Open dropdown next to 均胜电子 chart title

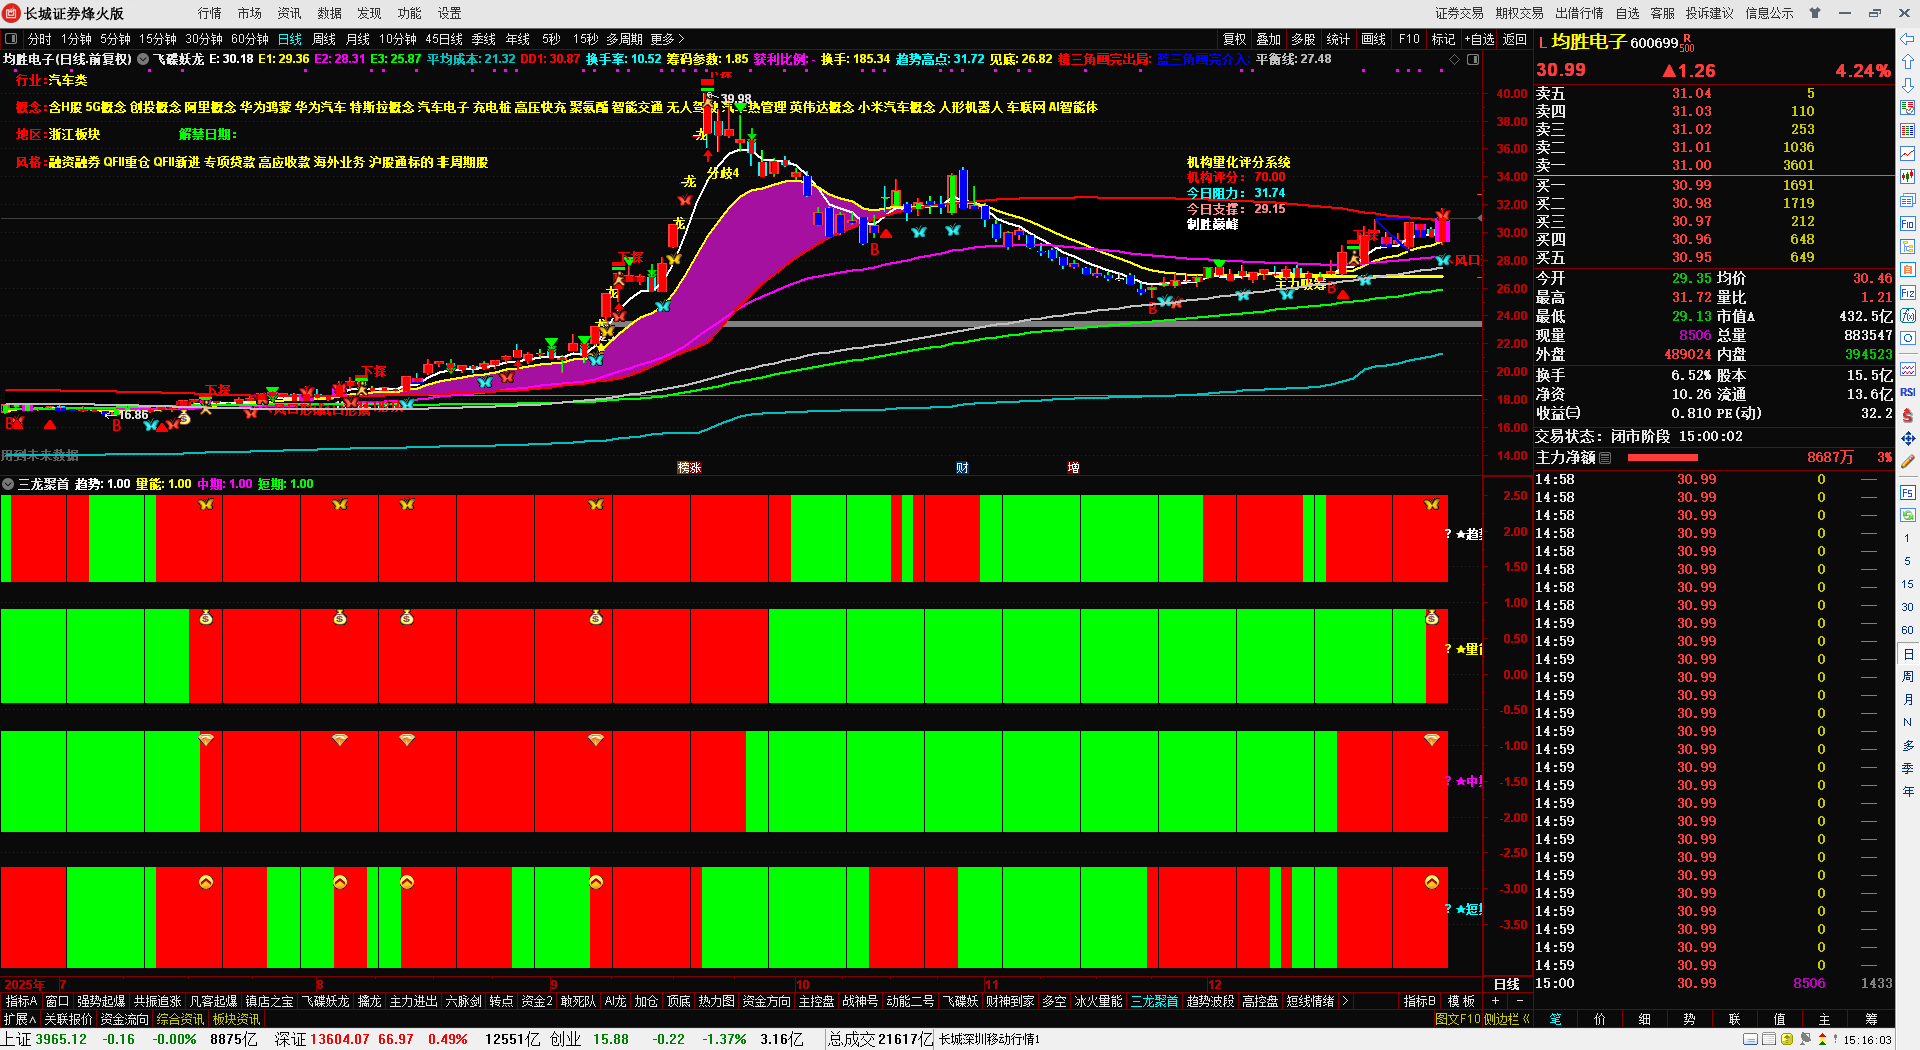coord(143,59)
